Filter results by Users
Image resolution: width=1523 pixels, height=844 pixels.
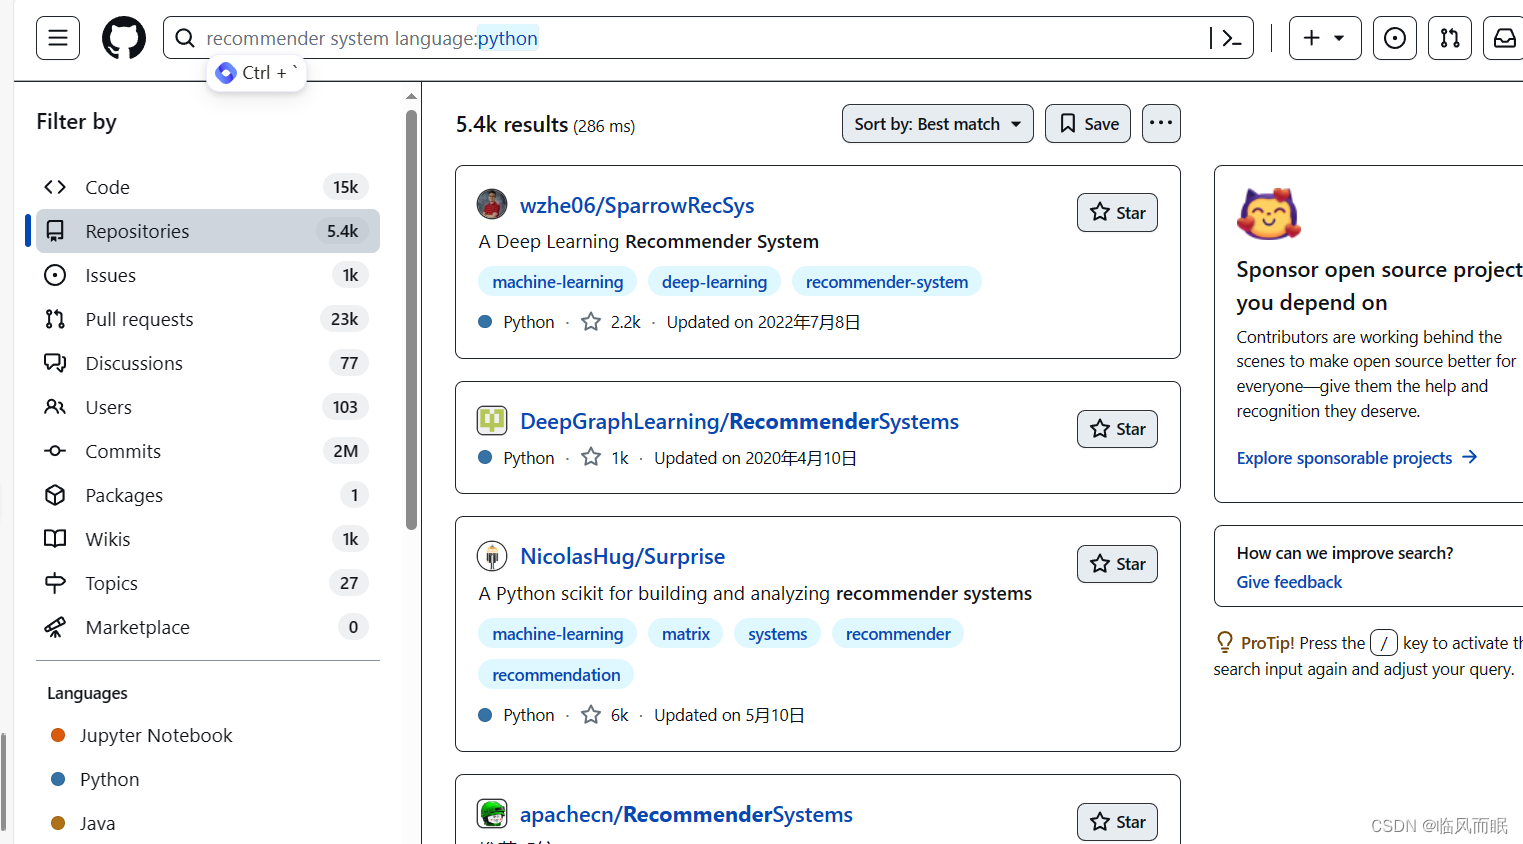point(208,407)
